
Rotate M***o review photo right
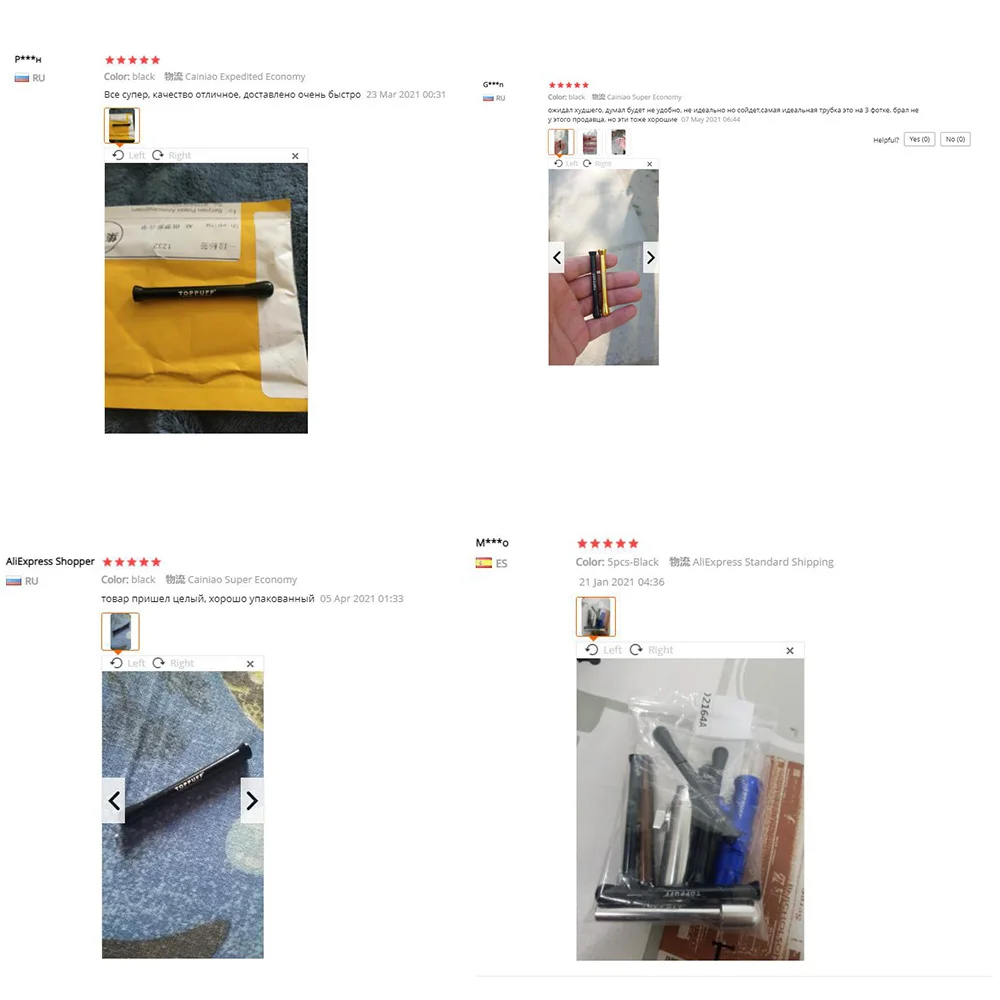pyautogui.click(x=651, y=649)
